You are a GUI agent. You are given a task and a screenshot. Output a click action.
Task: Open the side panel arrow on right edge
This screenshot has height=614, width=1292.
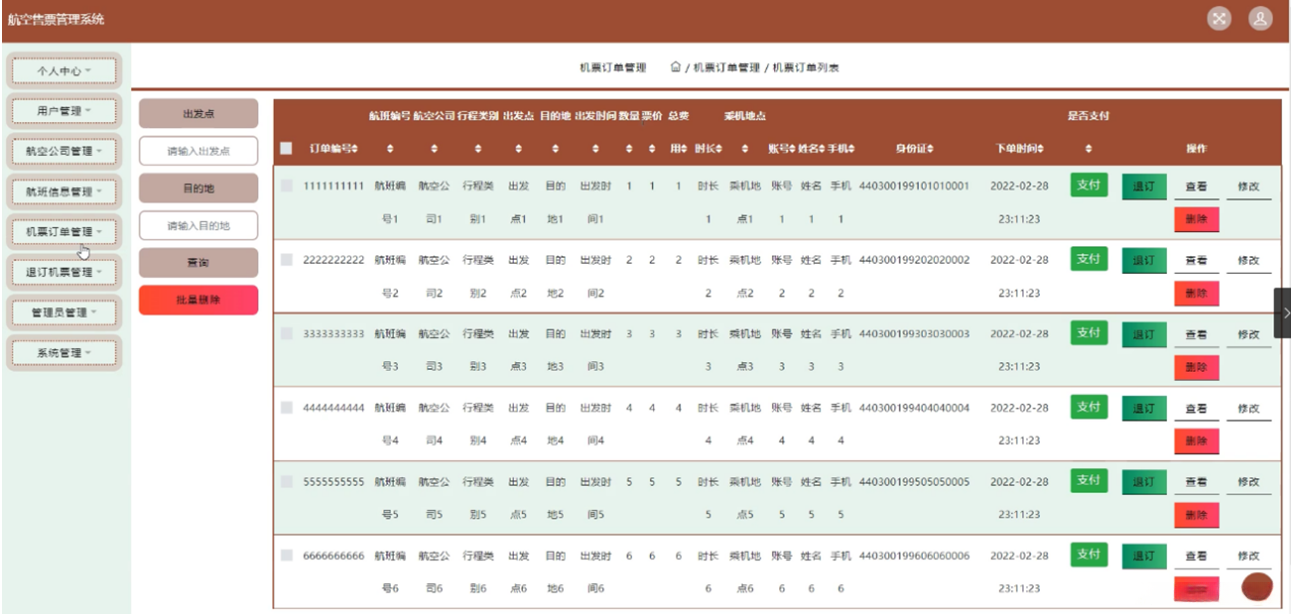pos(1283,313)
